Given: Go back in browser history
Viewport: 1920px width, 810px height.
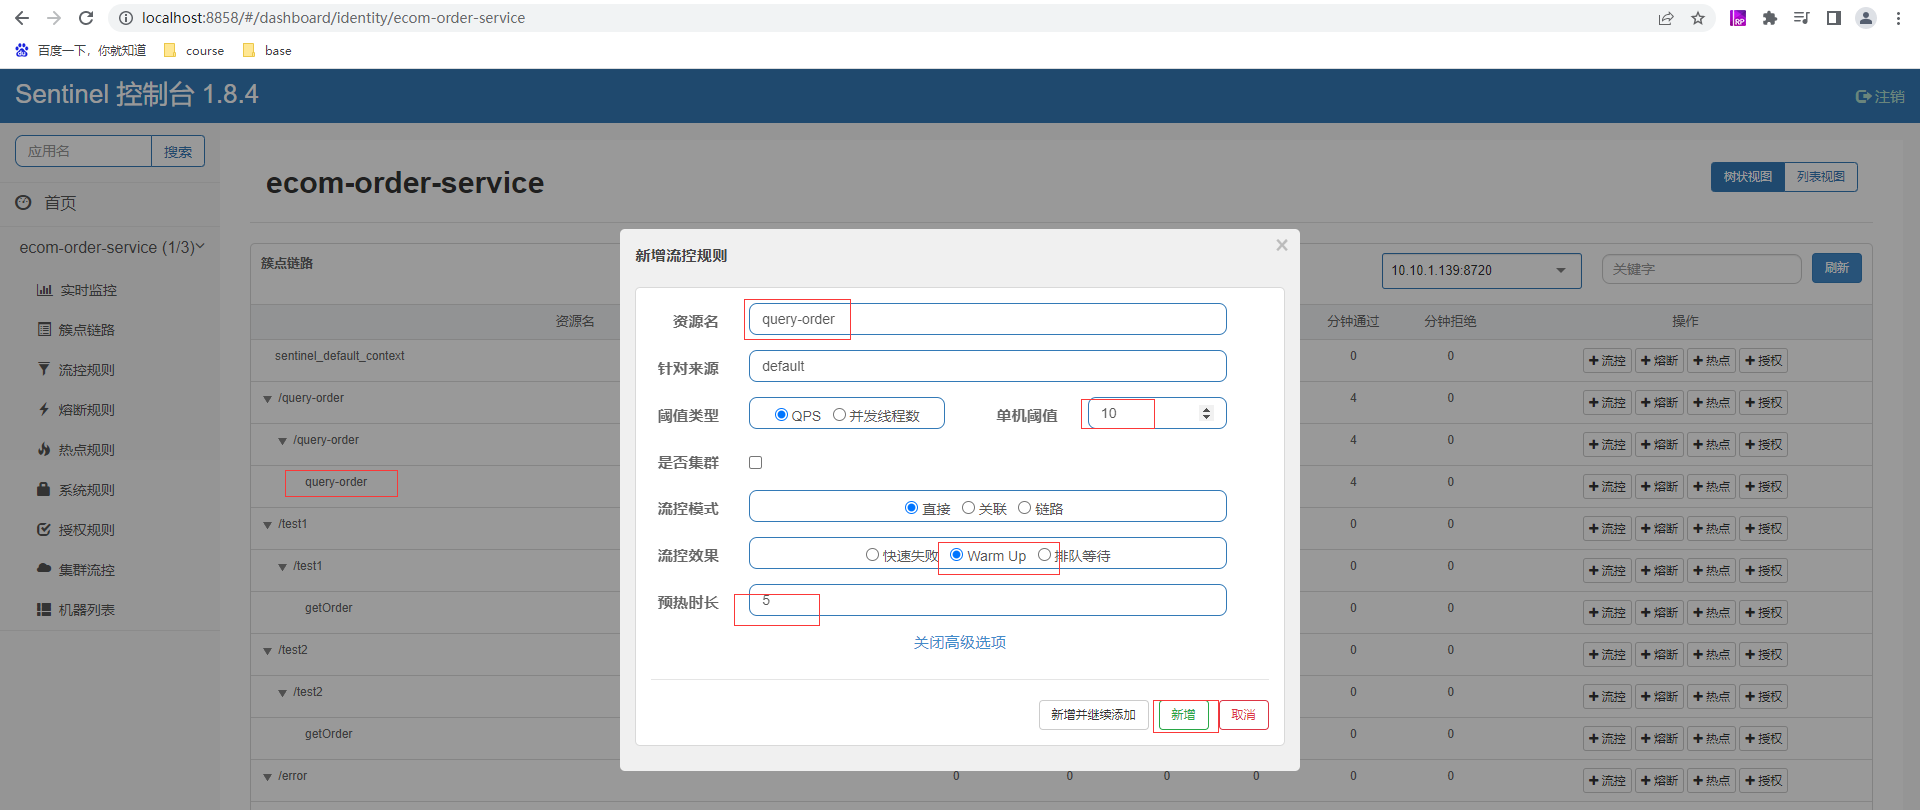Looking at the screenshot, I should click(x=22, y=18).
